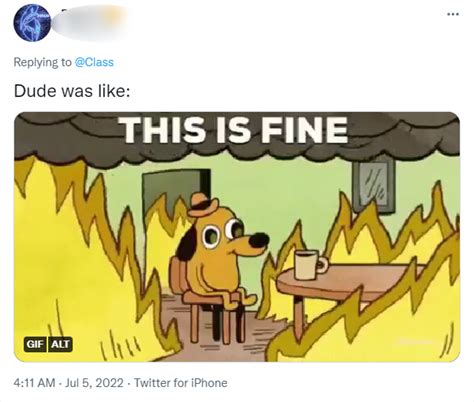Click the blurred author display name

pyautogui.click(x=90, y=23)
